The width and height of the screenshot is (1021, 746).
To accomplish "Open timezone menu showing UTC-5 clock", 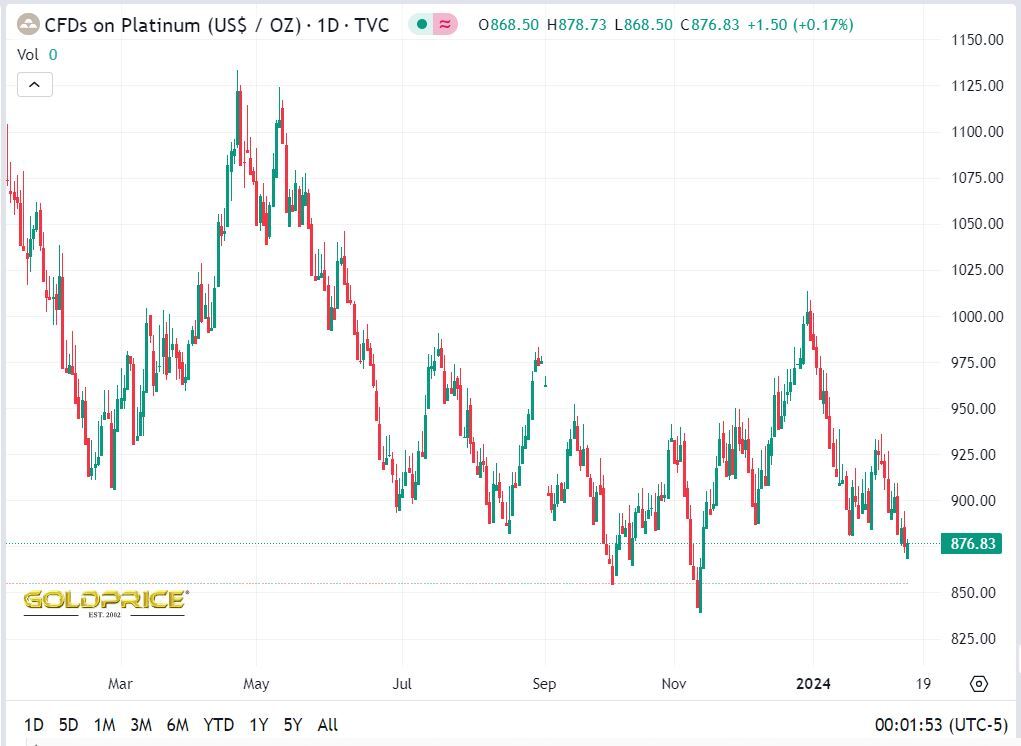I will pos(941,725).
